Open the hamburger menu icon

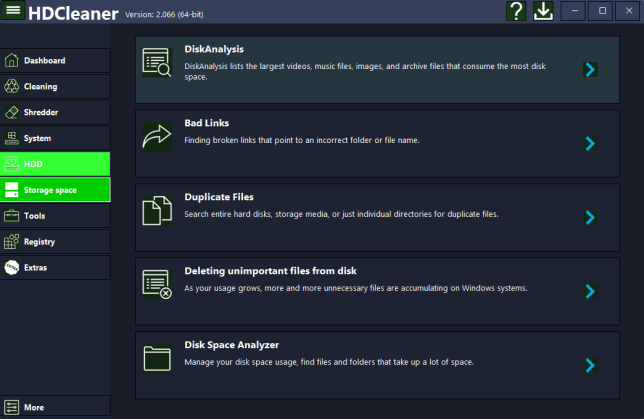(x=13, y=10)
